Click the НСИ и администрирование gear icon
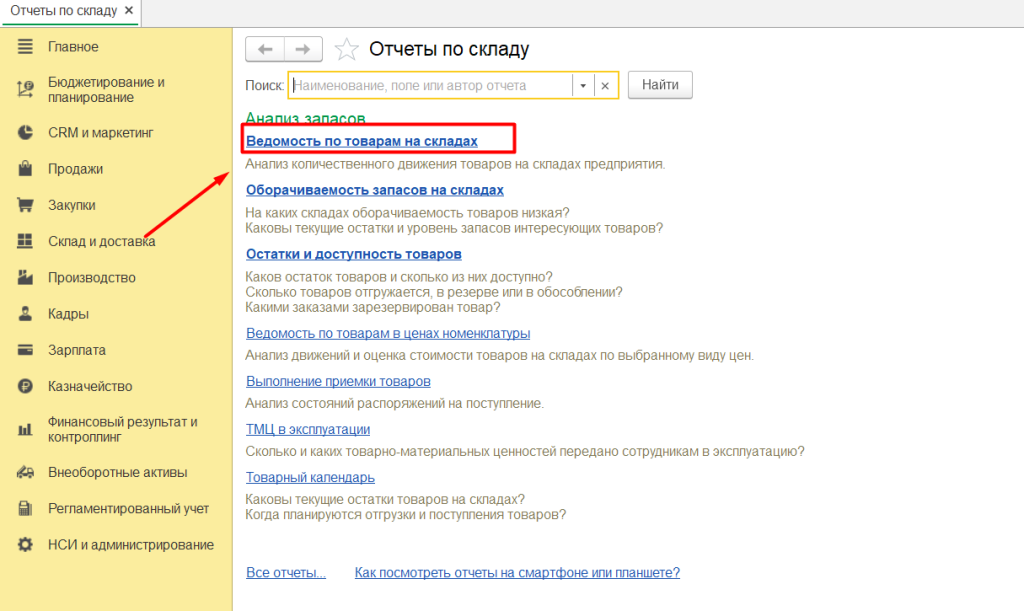 coord(26,545)
